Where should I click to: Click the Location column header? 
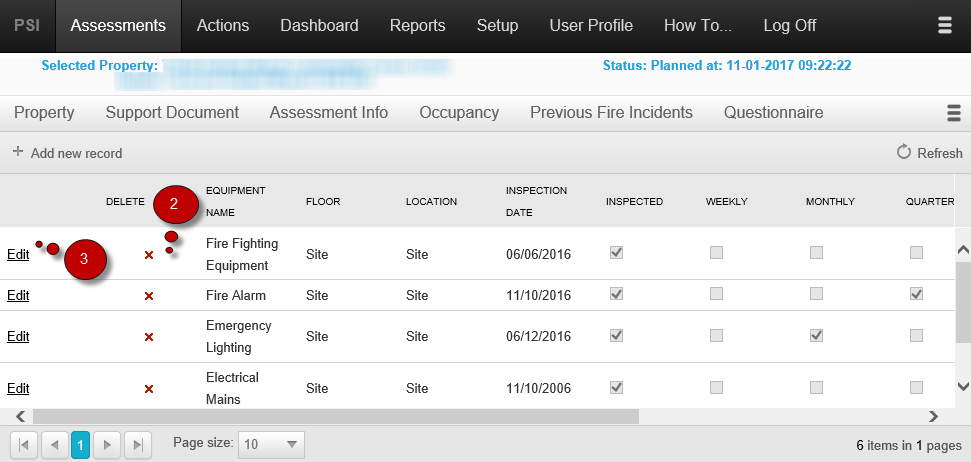pos(432,202)
